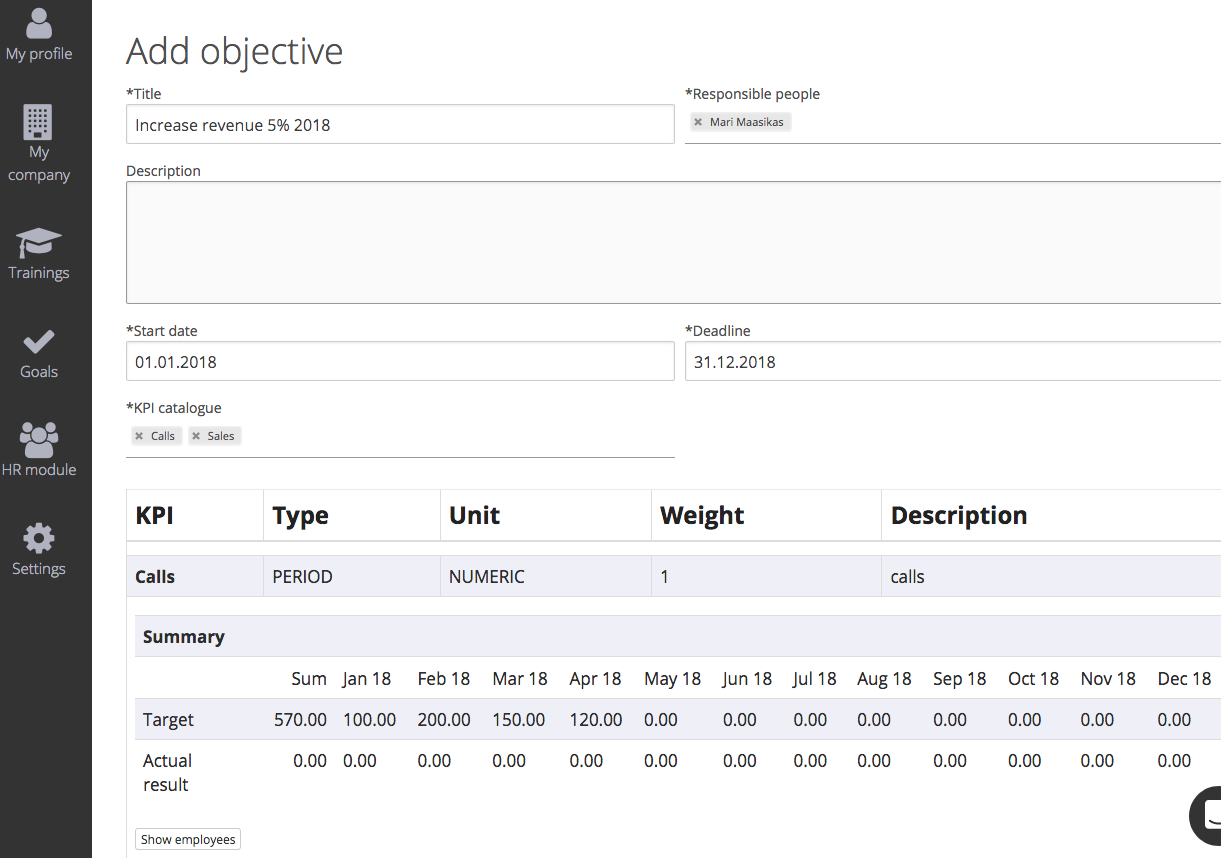This screenshot has height=858, width=1221.
Task: Click Jan 18 target 100.00
Action: click(369, 720)
